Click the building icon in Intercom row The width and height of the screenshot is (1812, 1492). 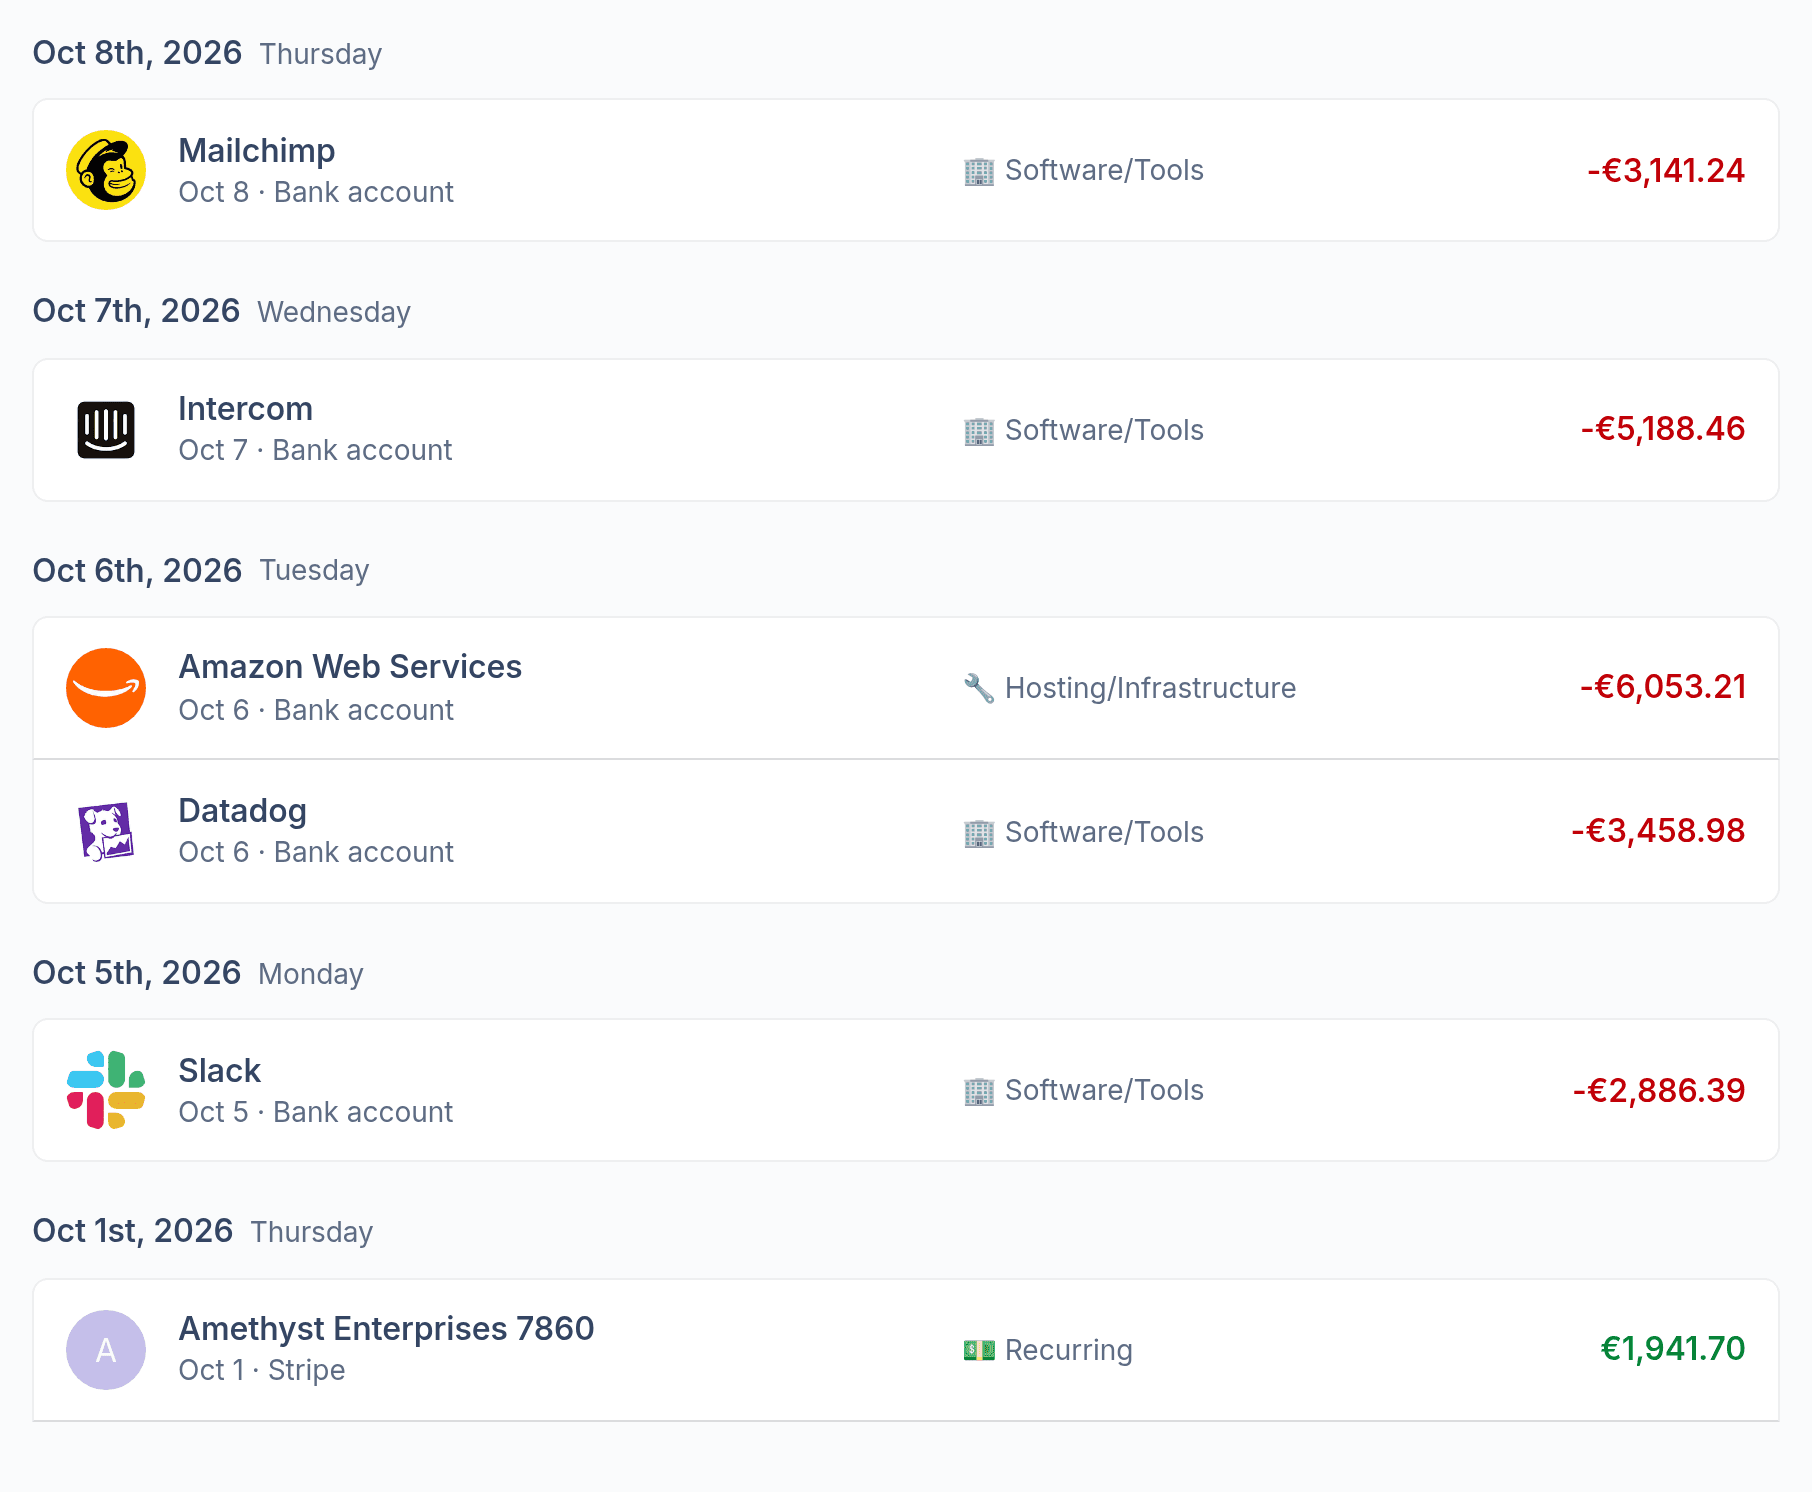(979, 431)
